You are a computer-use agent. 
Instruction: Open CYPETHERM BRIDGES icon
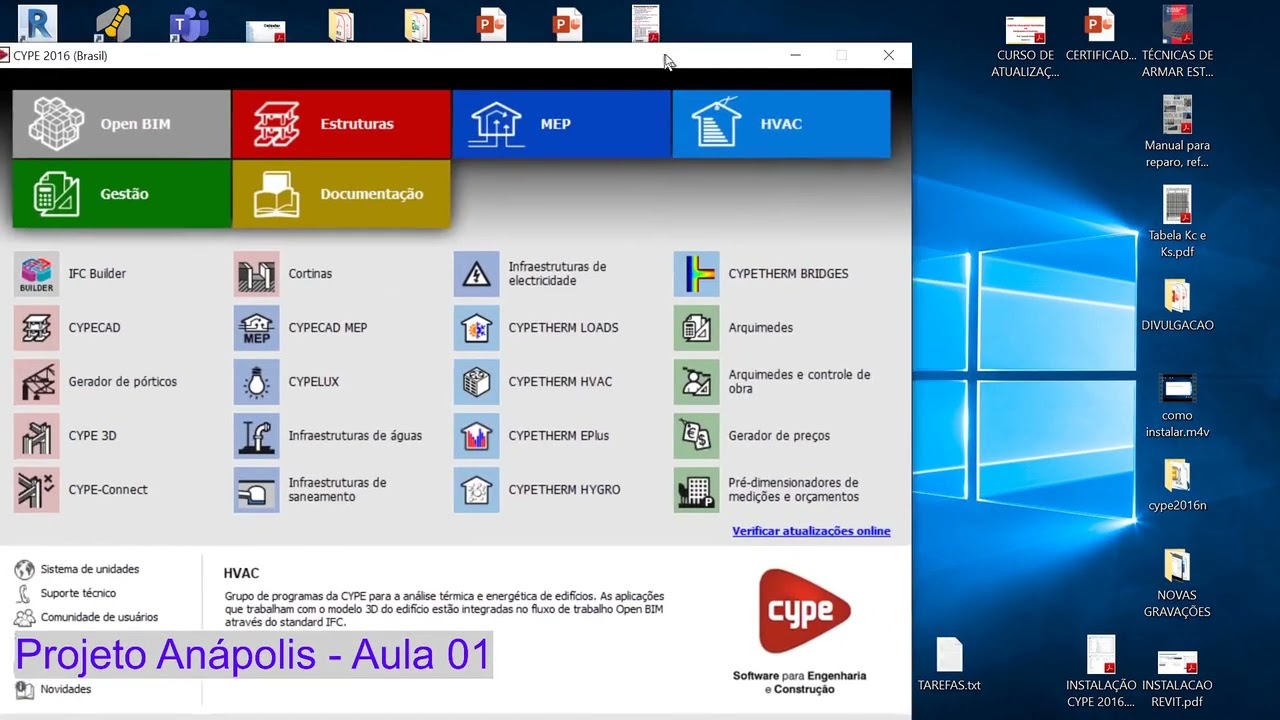(x=696, y=274)
